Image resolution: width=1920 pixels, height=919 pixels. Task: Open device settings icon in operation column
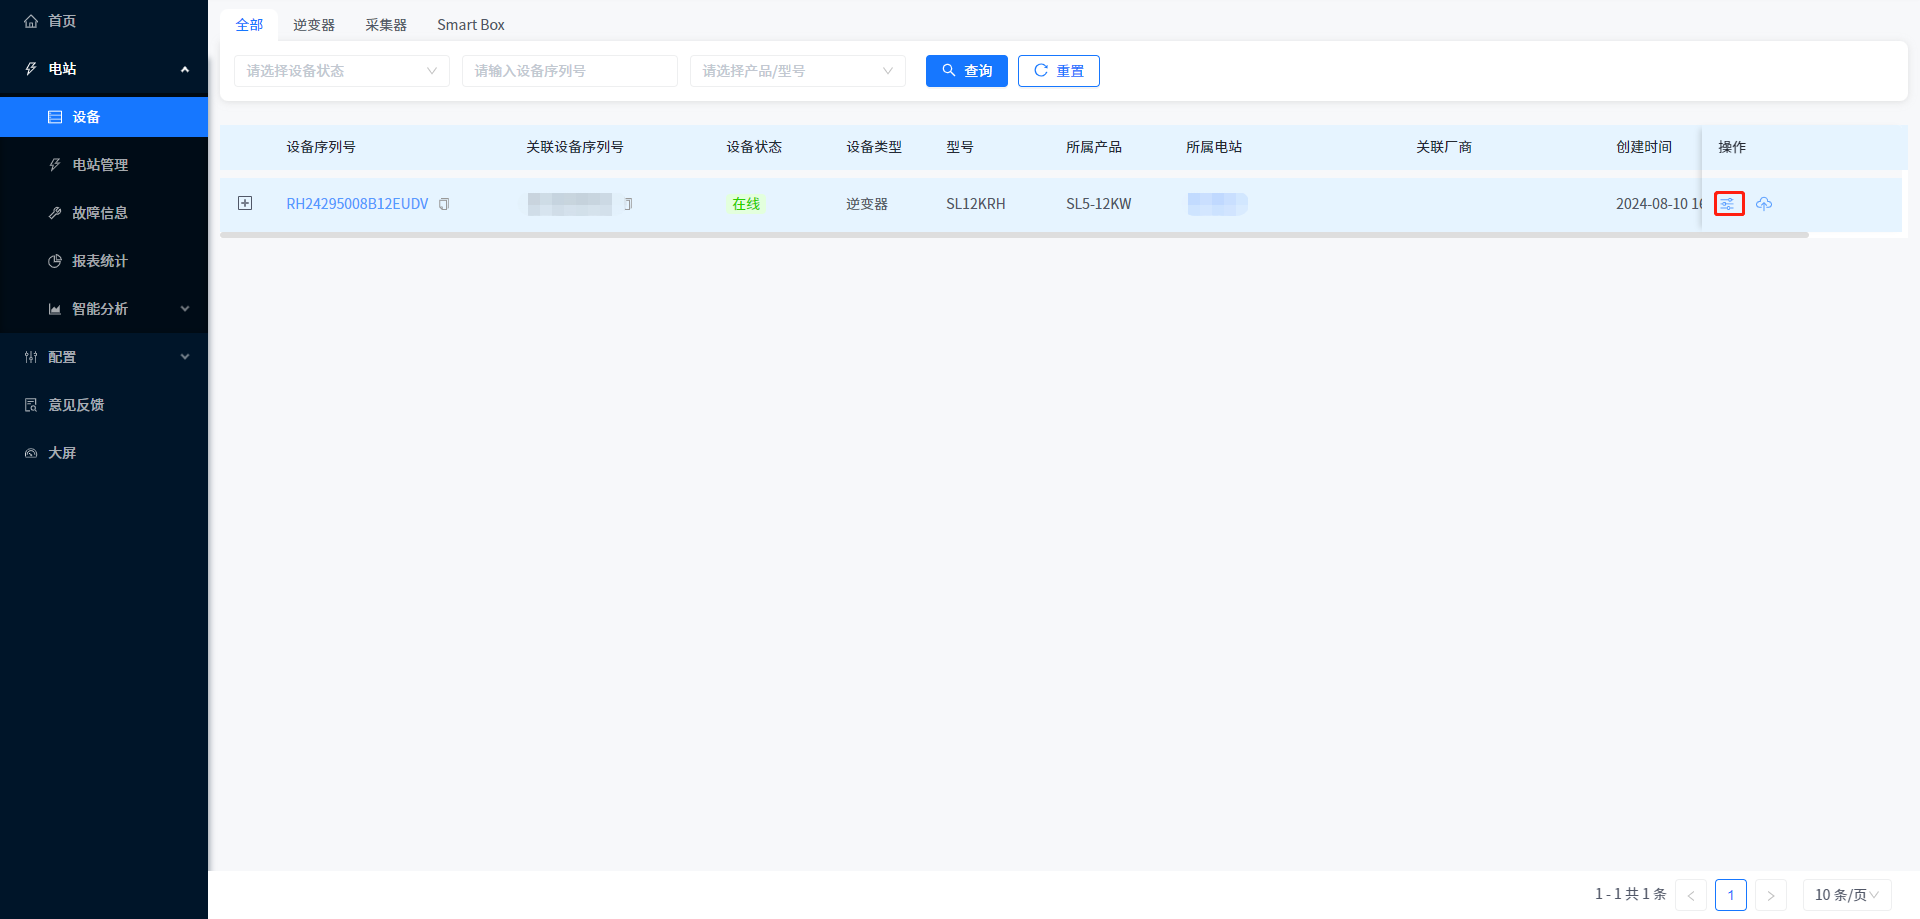[1728, 204]
